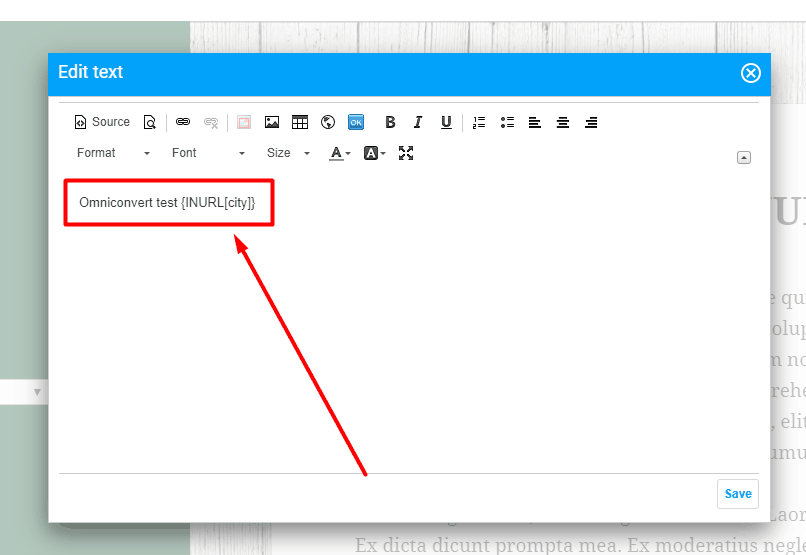The width and height of the screenshot is (806, 555).
Task: Insert an image with the Image icon
Action: (x=271, y=122)
